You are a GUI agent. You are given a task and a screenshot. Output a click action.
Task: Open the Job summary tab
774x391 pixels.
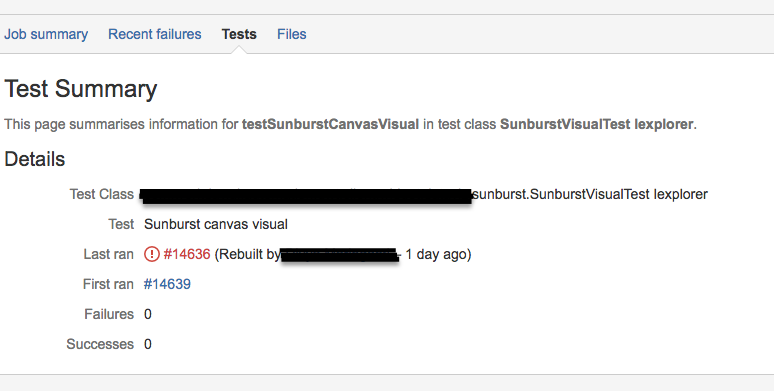point(46,34)
